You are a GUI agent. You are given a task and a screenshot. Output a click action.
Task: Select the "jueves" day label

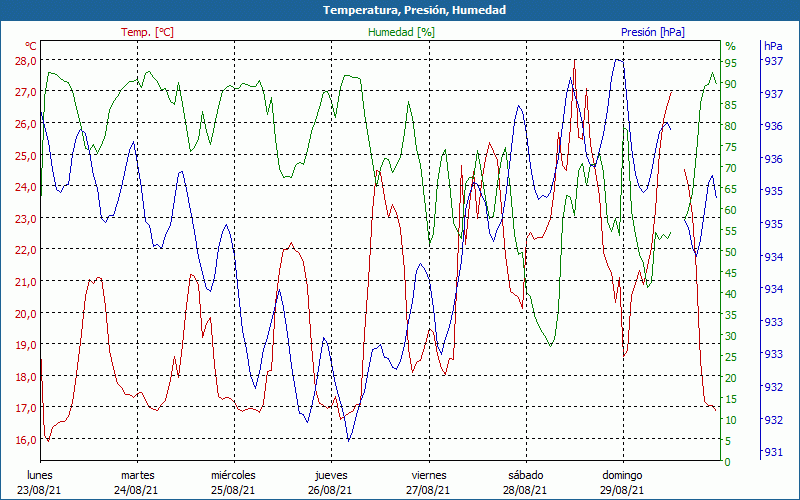pos(332,476)
